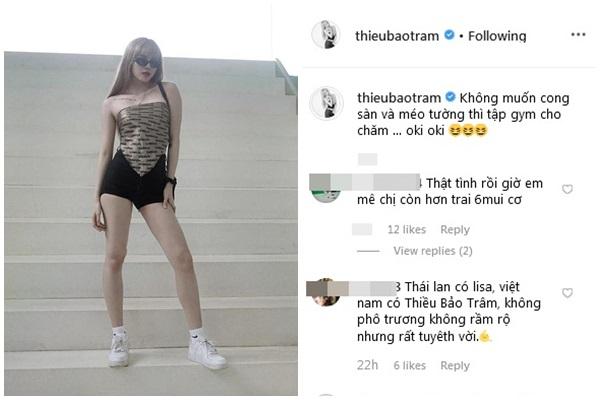Reply to the first comment
600x400 pixels.
point(455,229)
